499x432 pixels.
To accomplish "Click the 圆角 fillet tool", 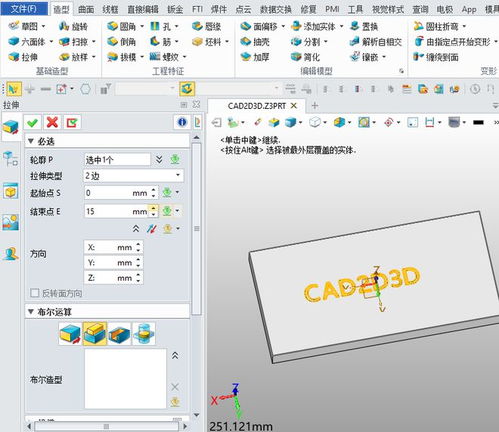I will [122, 26].
